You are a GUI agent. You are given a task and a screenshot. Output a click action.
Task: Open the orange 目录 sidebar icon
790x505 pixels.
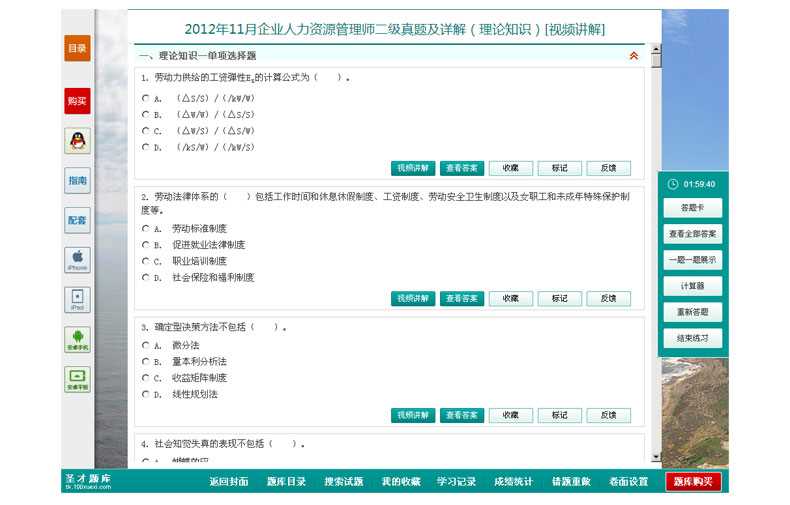click(77, 48)
